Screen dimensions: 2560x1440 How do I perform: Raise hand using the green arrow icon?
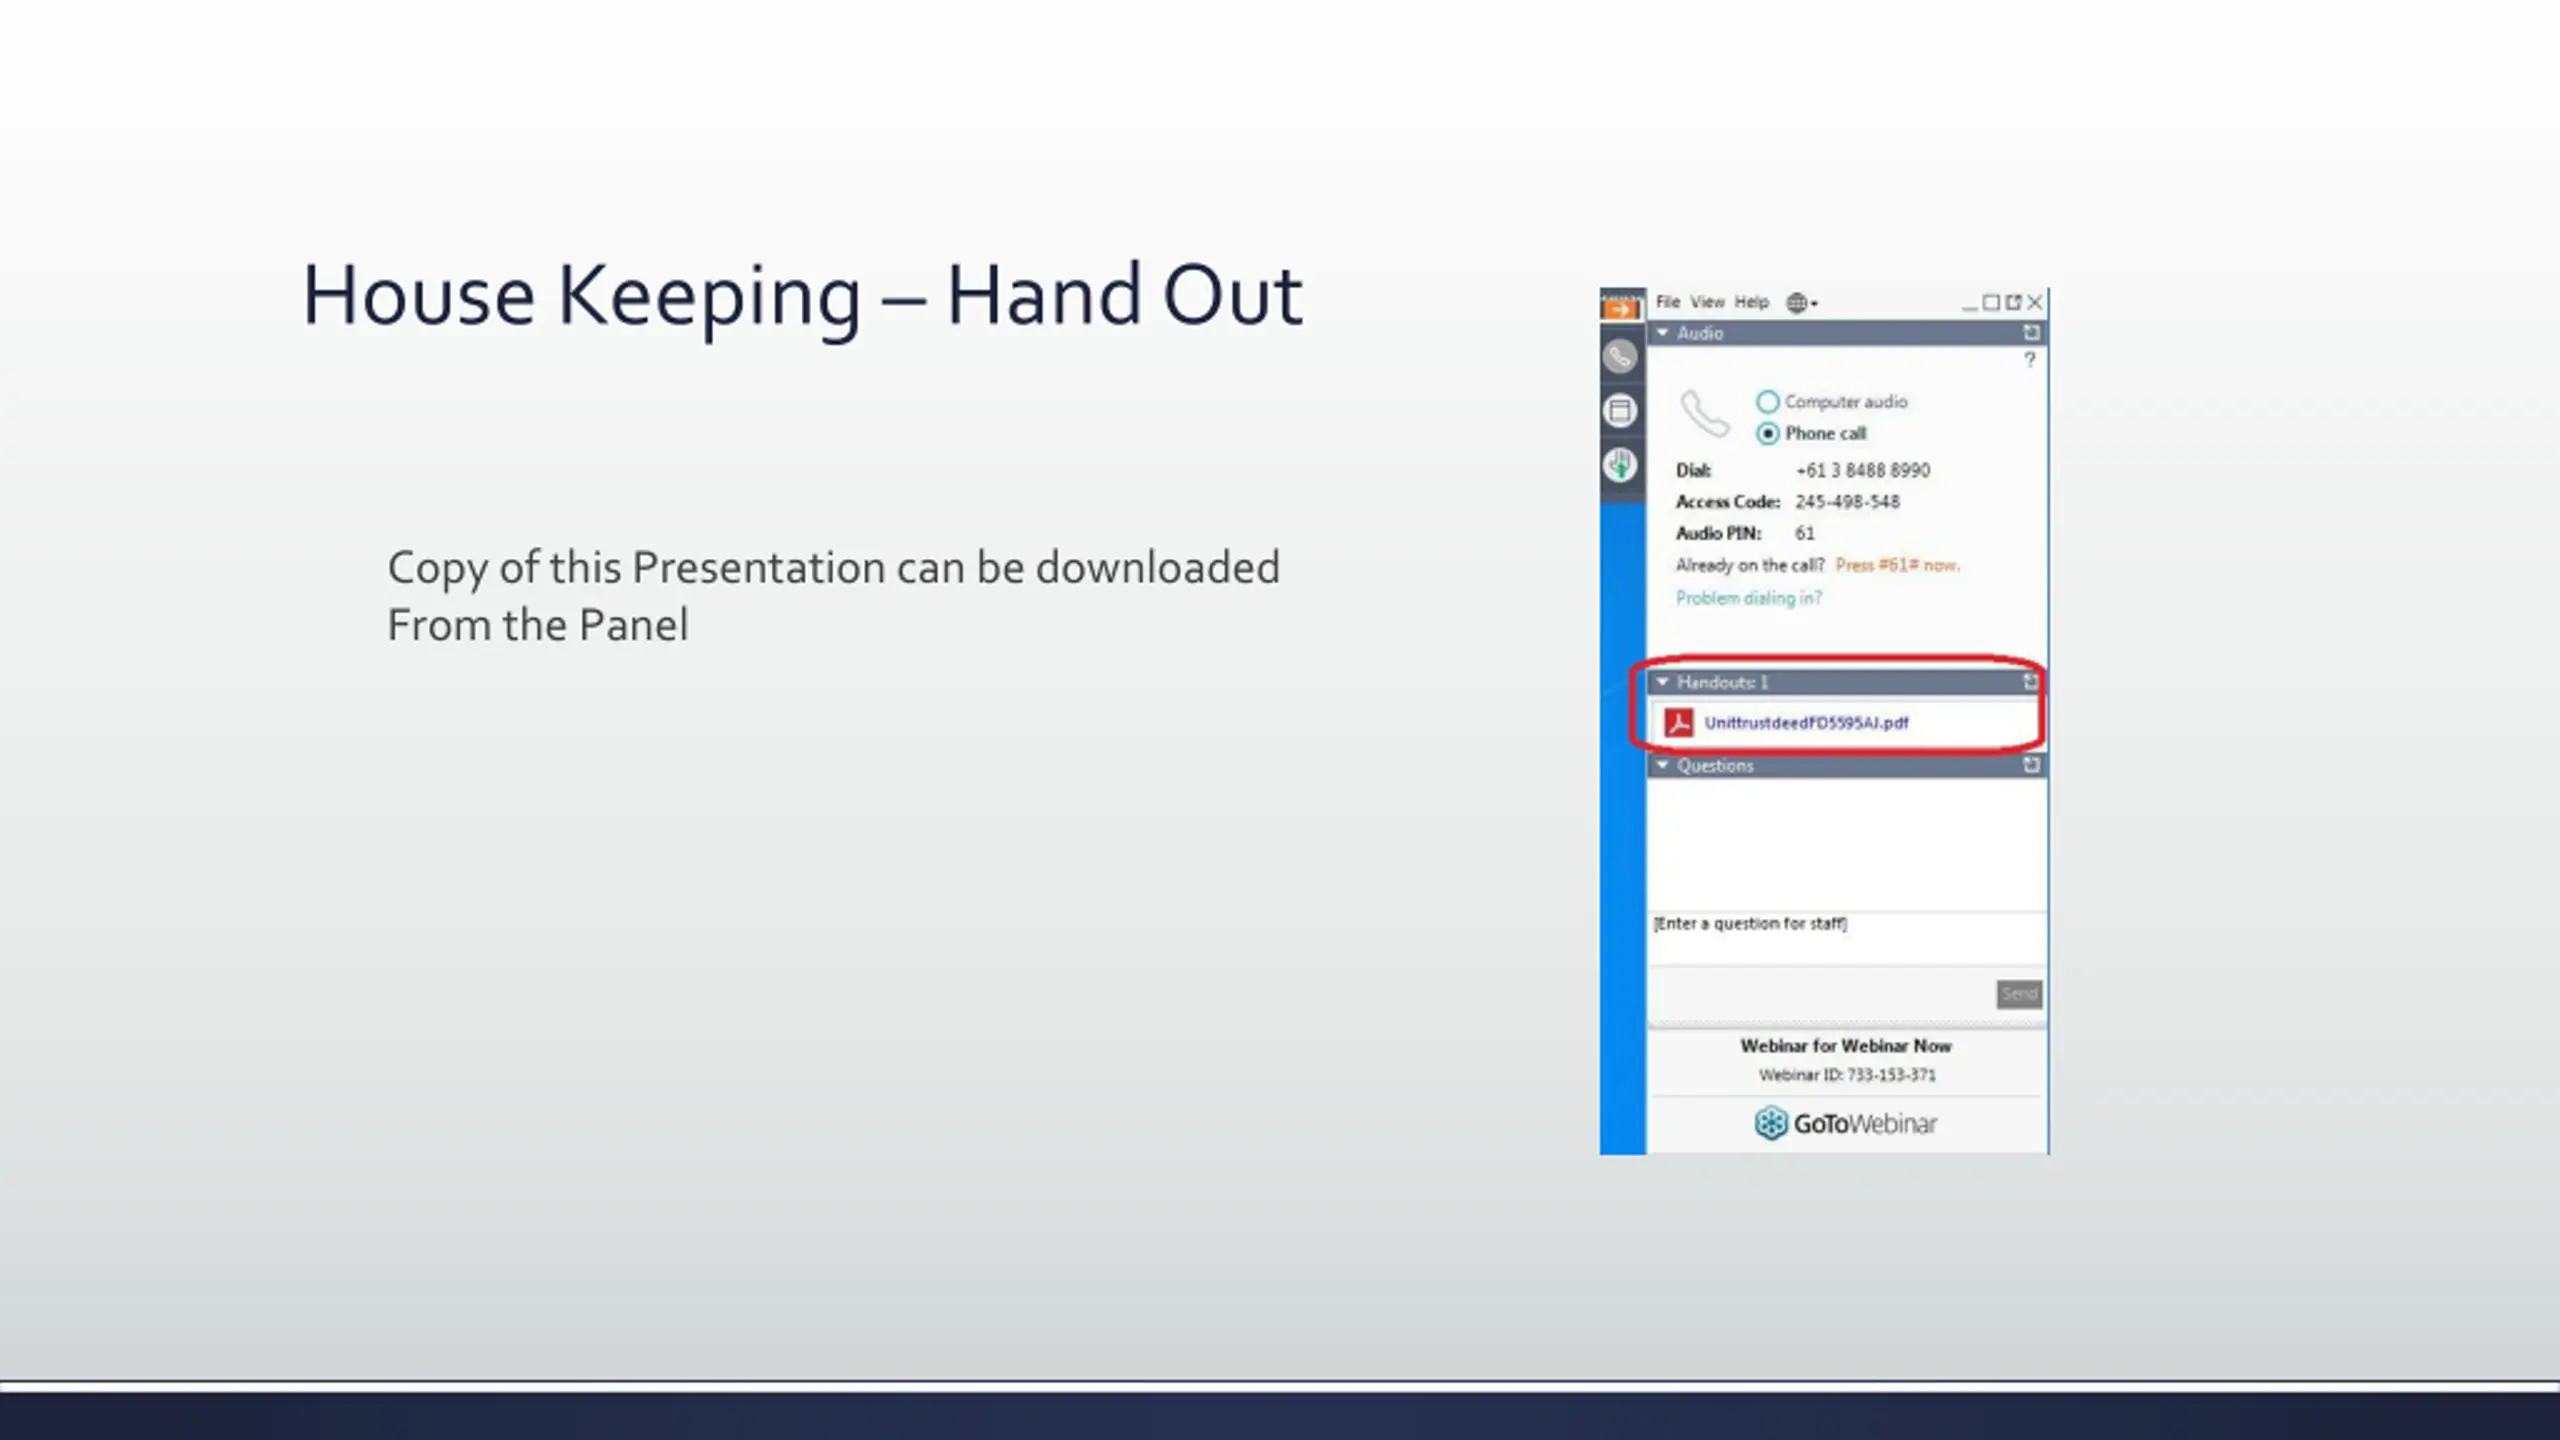point(1620,464)
